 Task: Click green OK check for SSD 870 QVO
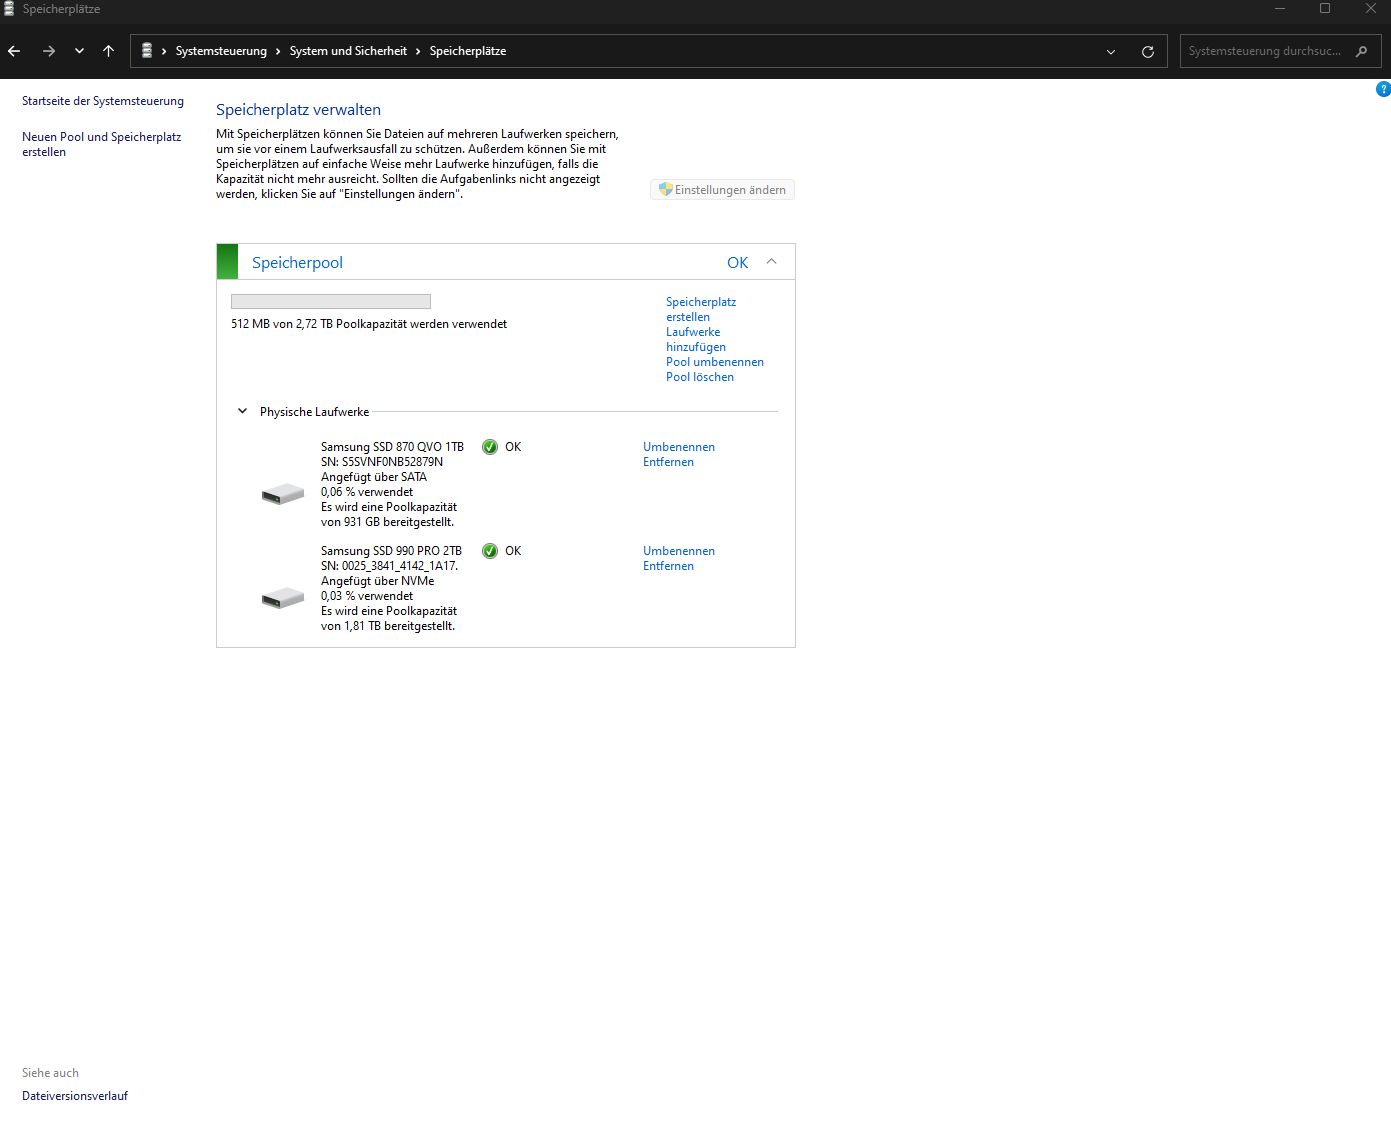(490, 447)
